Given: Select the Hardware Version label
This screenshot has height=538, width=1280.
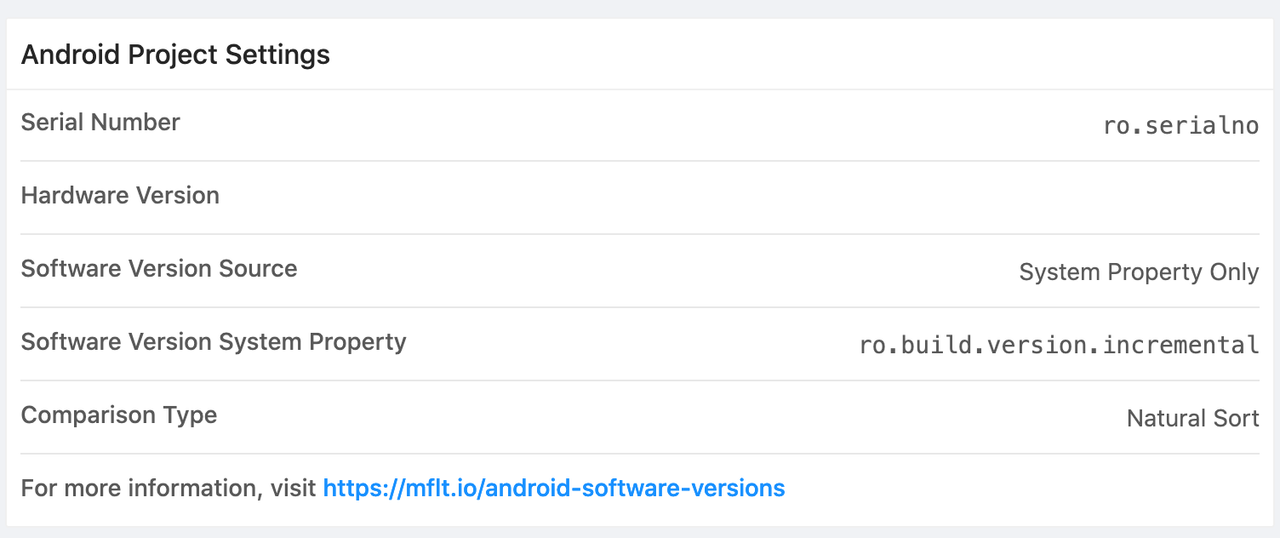Looking at the screenshot, I should [x=120, y=196].
